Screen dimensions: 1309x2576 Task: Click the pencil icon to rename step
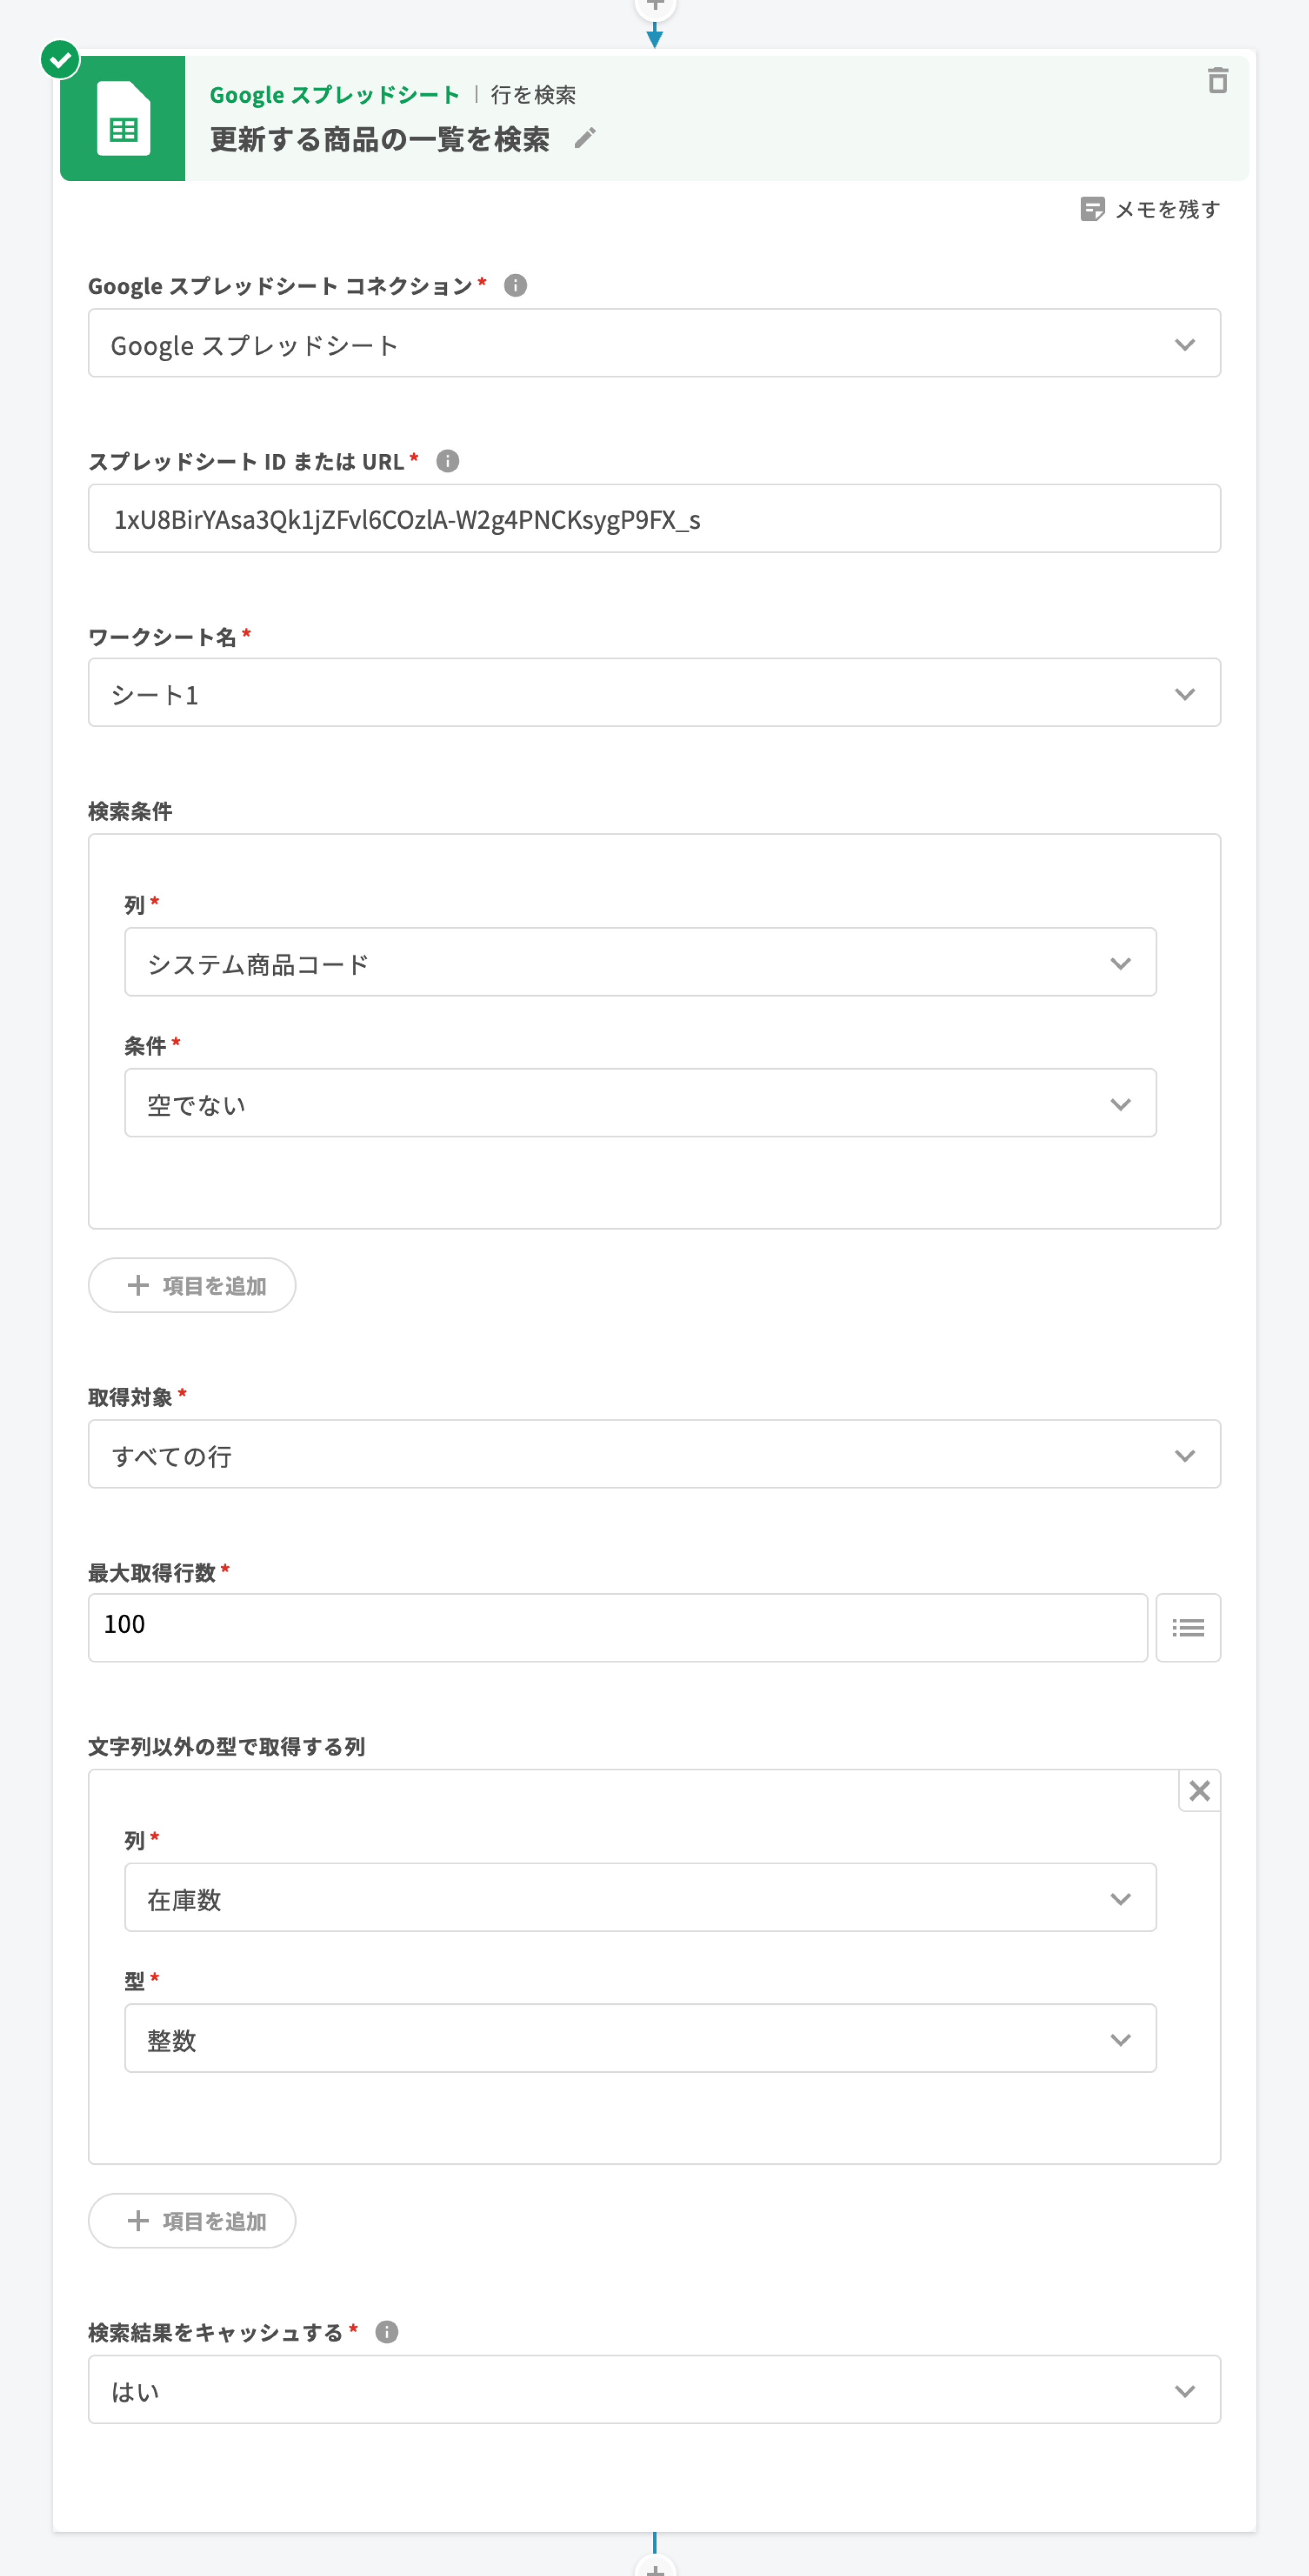pos(585,138)
